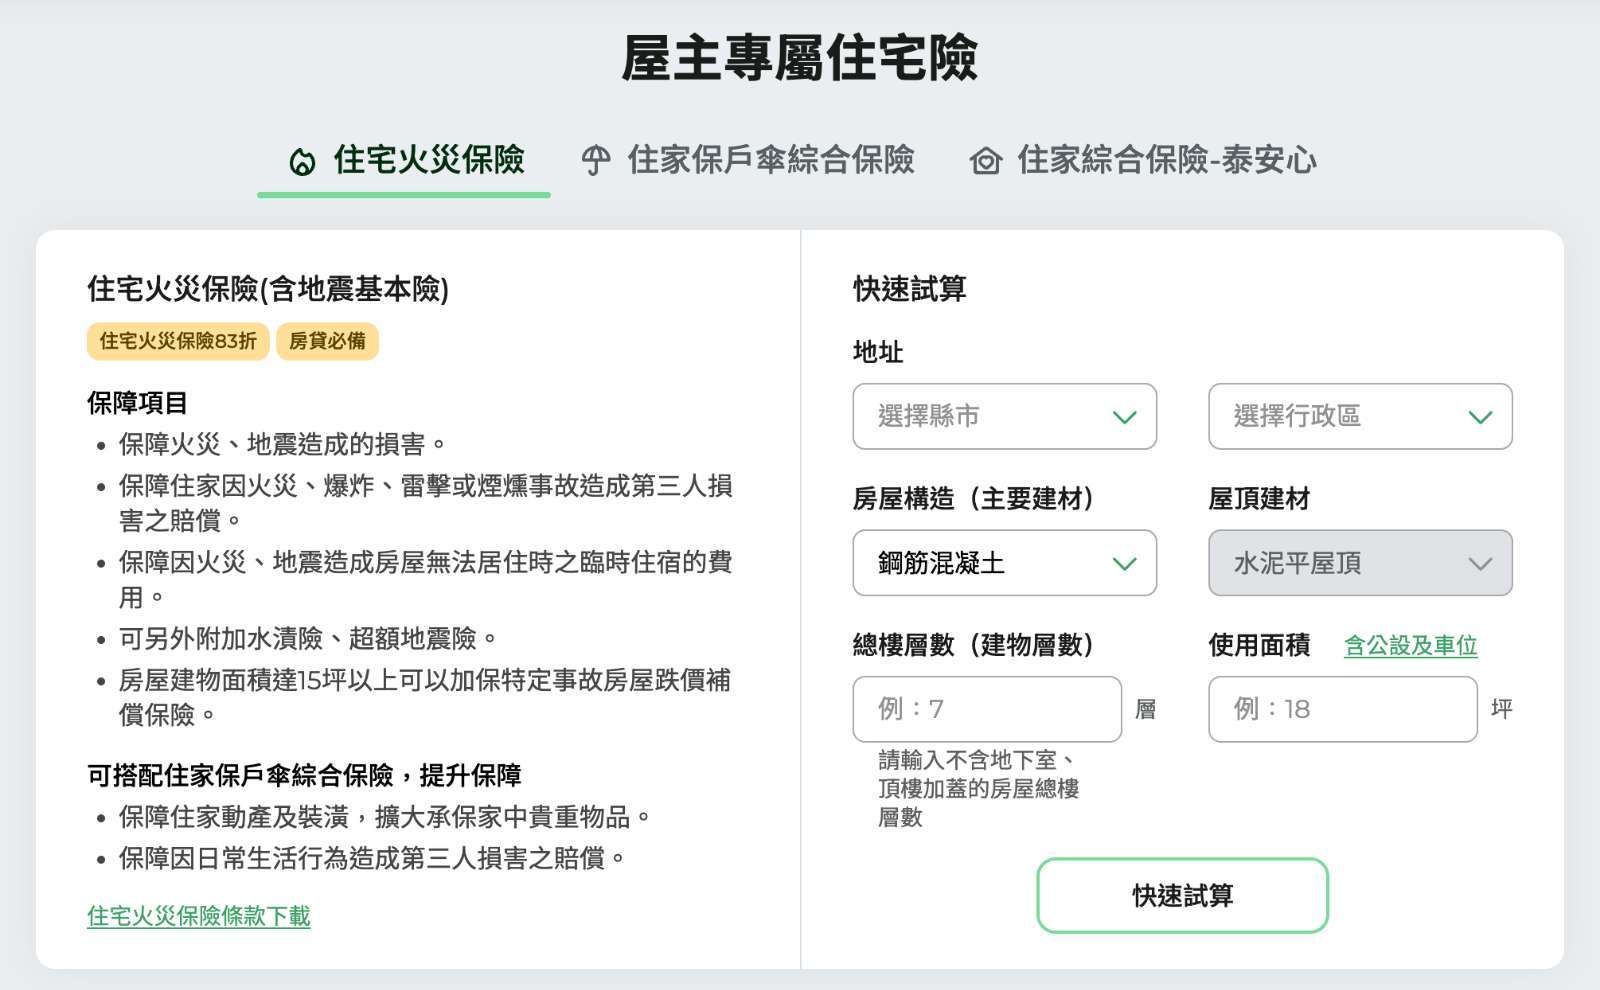The image size is (1600, 990).
Task: Open the 住家綜合保險-泰安心 tab
Action: [1166, 160]
